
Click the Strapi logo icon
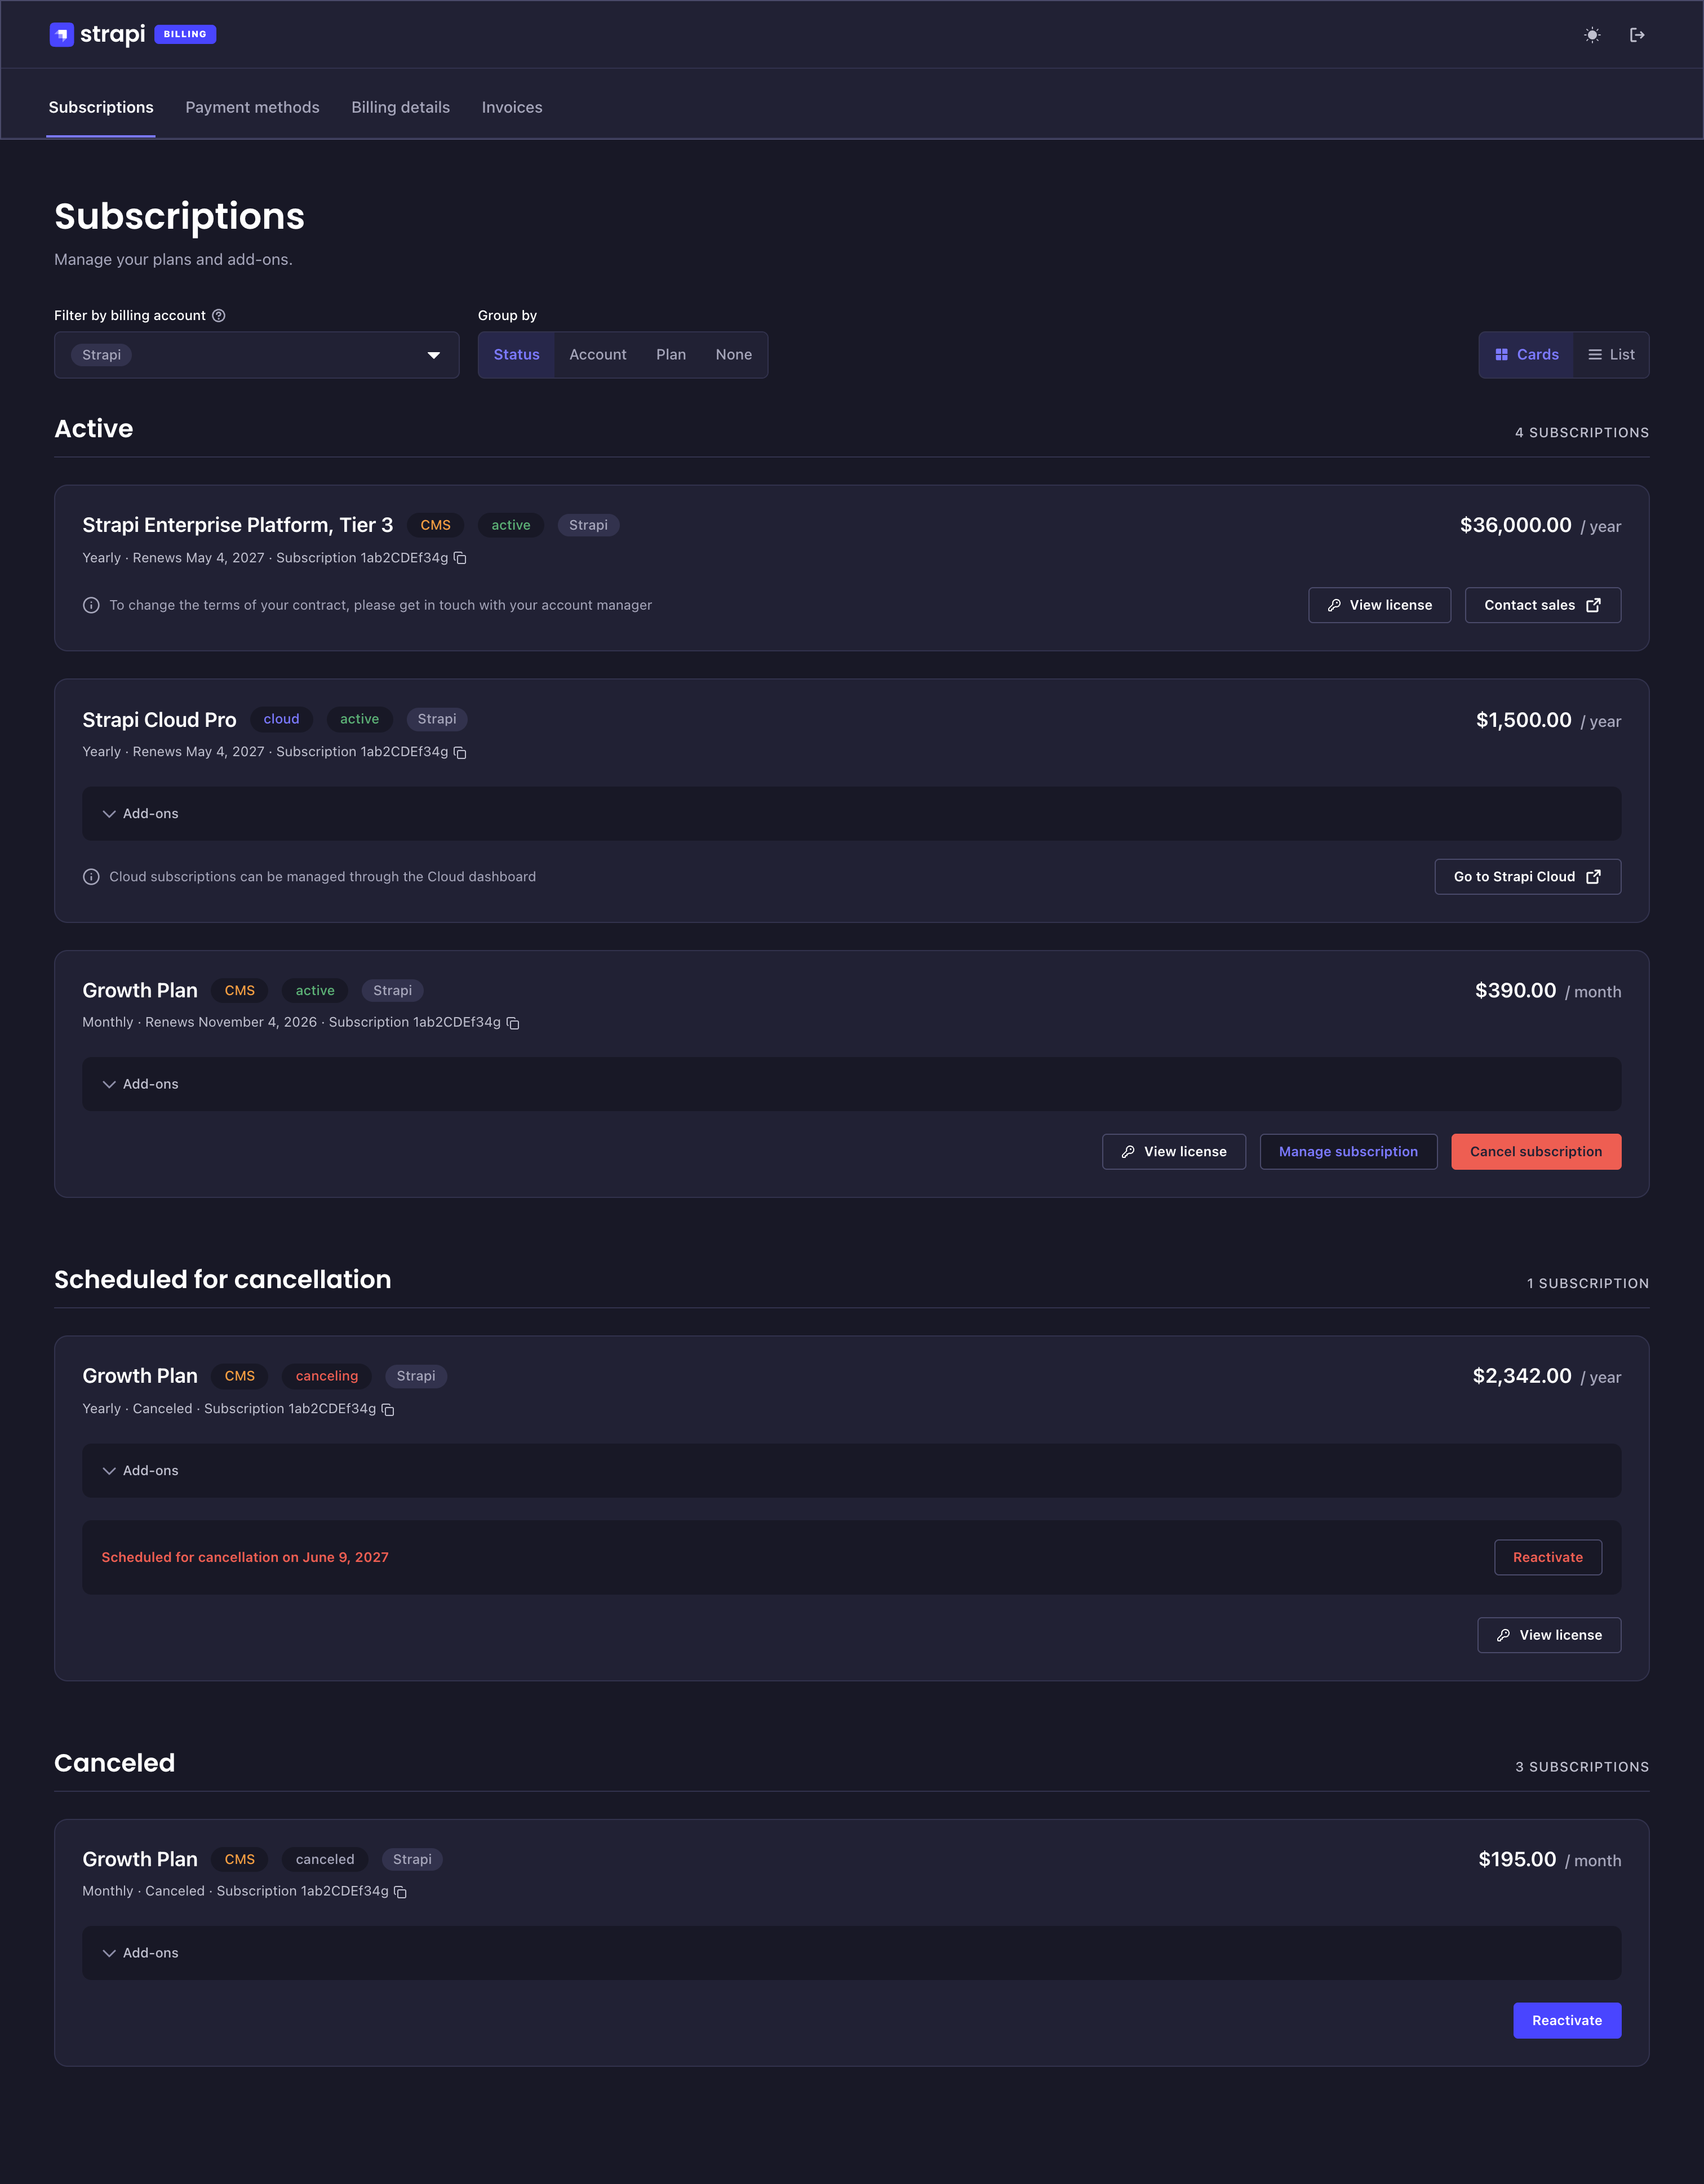pos(62,35)
